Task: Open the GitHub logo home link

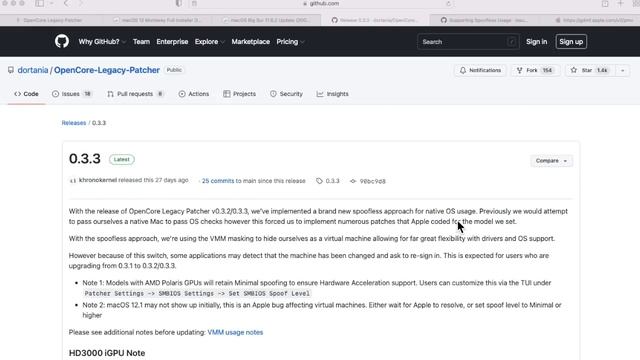Action: tap(62, 41)
